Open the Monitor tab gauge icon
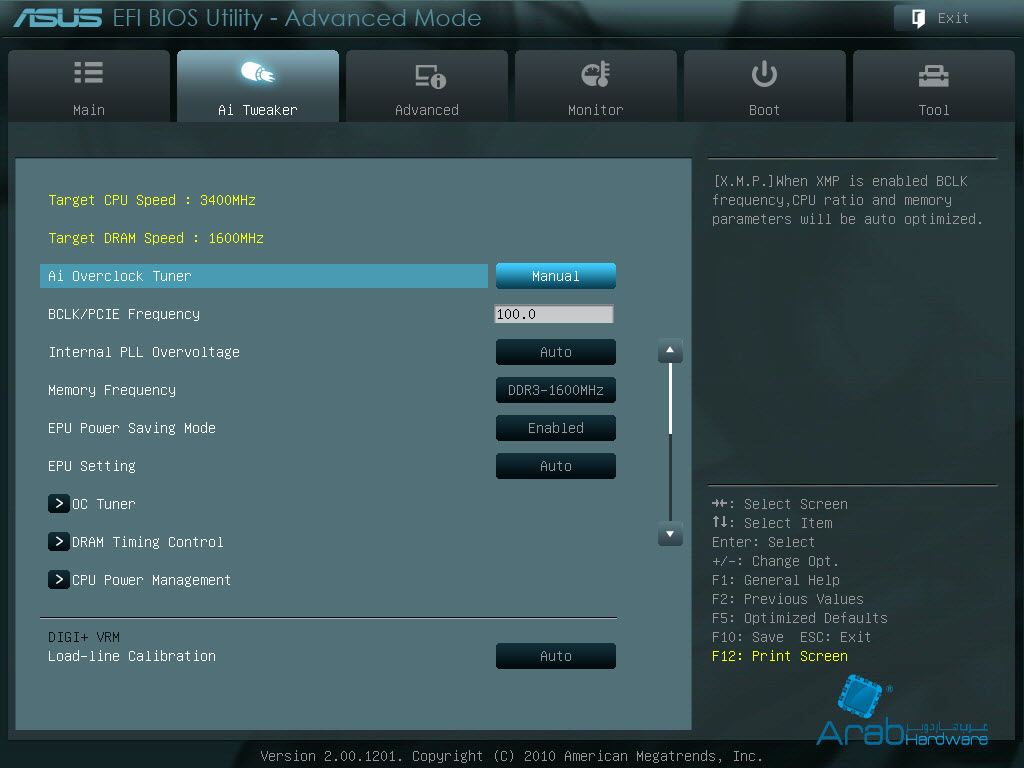 pyautogui.click(x=596, y=74)
